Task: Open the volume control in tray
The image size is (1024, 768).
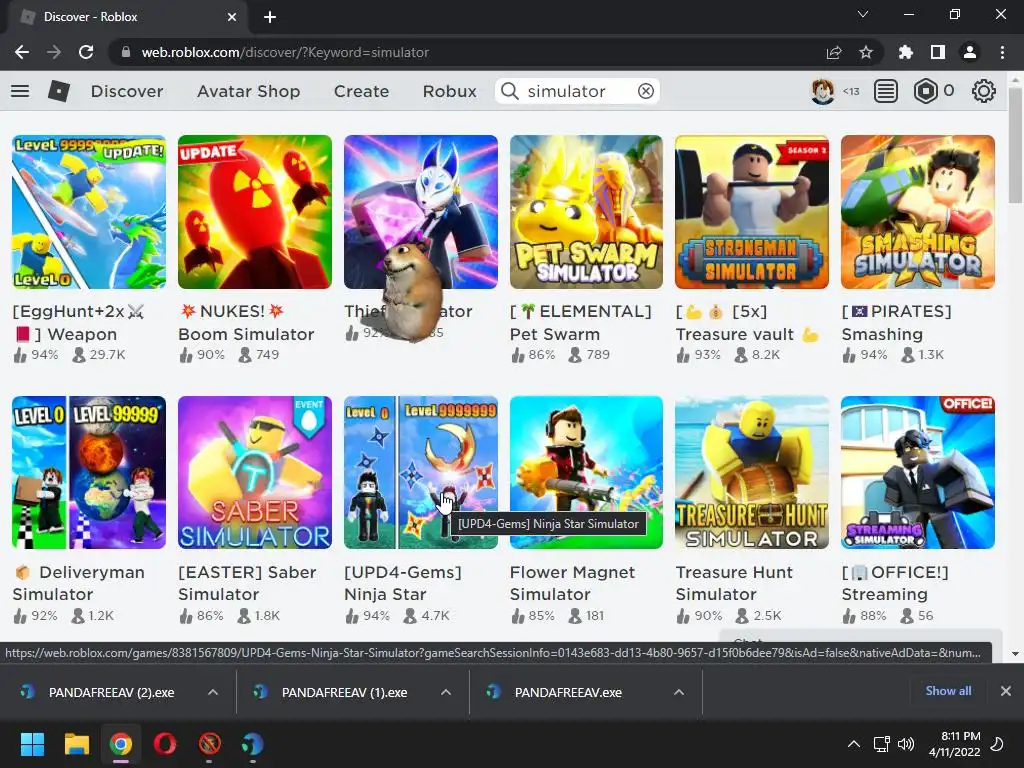Action: (906, 744)
